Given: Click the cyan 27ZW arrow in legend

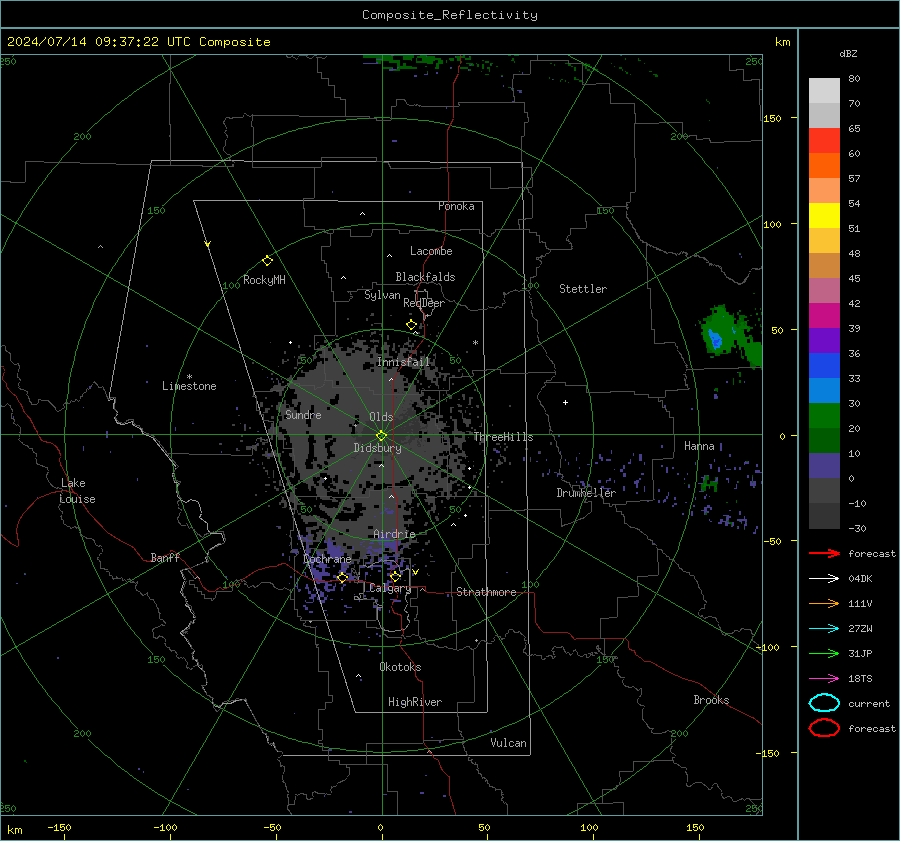Looking at the screenshot, I should tap(824, 629).
